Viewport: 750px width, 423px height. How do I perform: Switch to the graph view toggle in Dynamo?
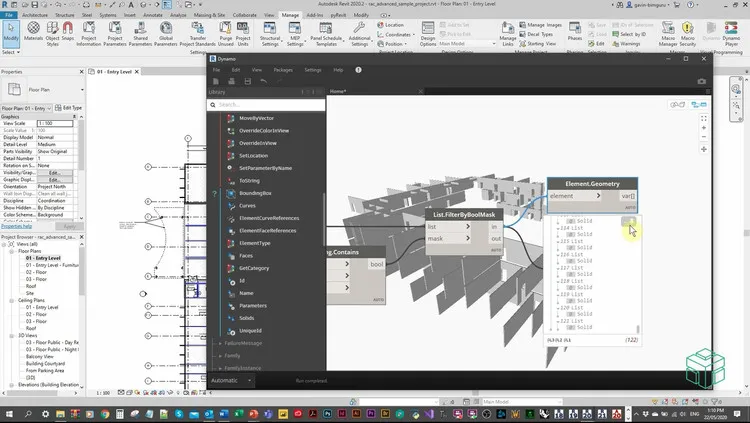pyautogui.click(x=698, y=104)
